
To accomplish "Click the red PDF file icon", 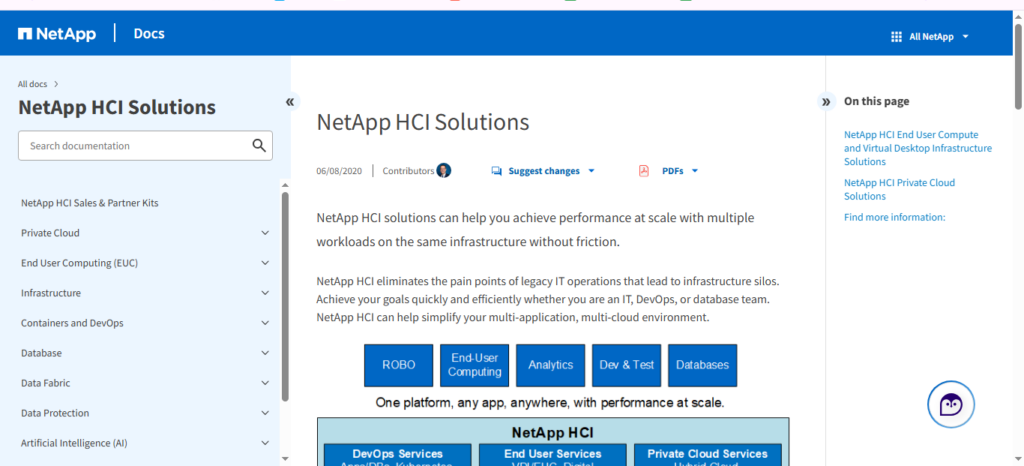I will click(644, 171).
